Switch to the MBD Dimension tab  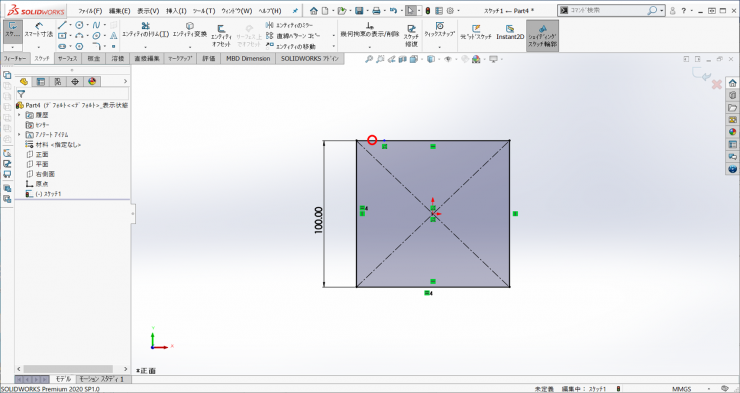248,59
